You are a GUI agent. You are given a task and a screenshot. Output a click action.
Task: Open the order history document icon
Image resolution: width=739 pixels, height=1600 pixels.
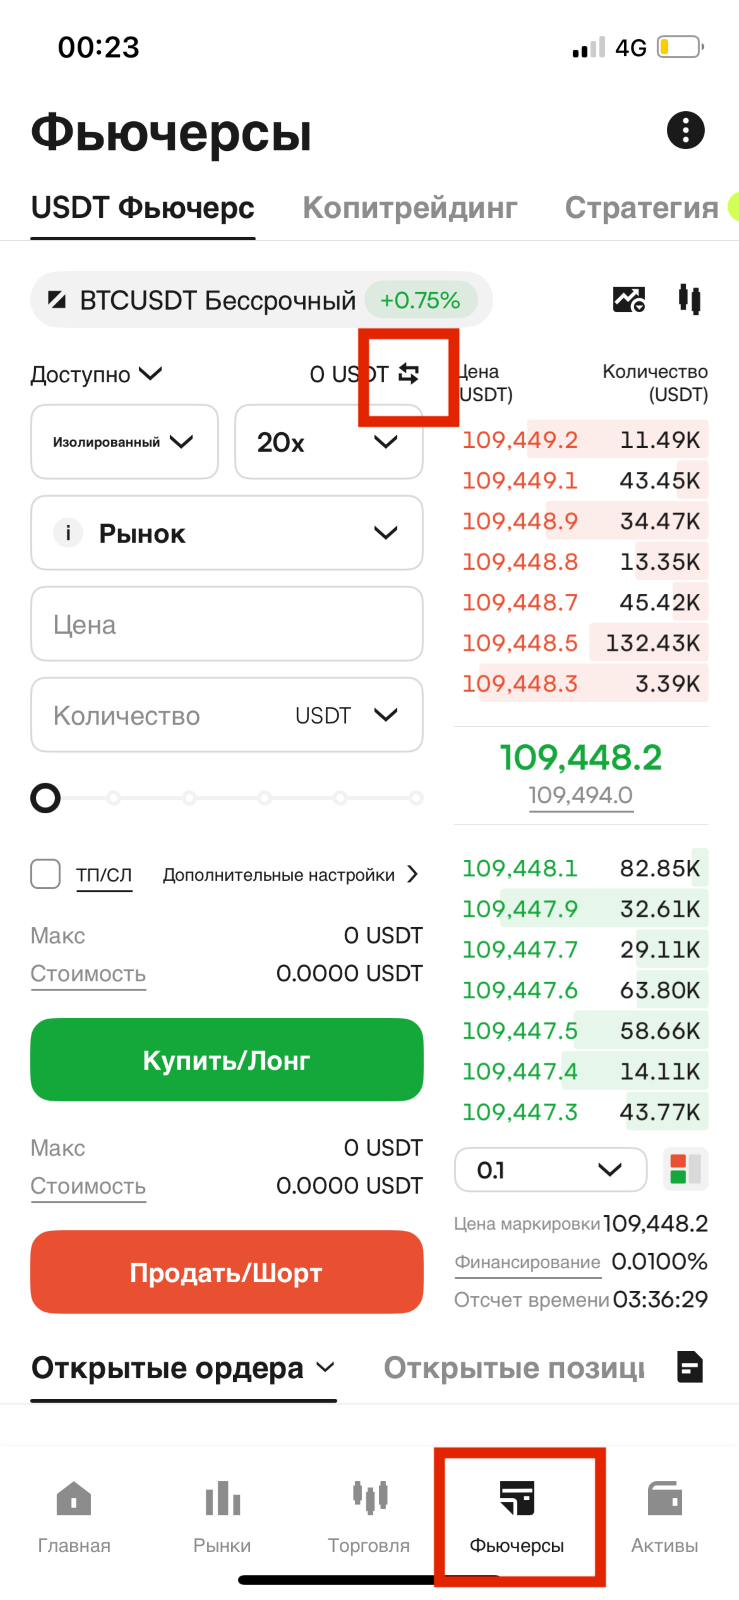coord(690,1366)
